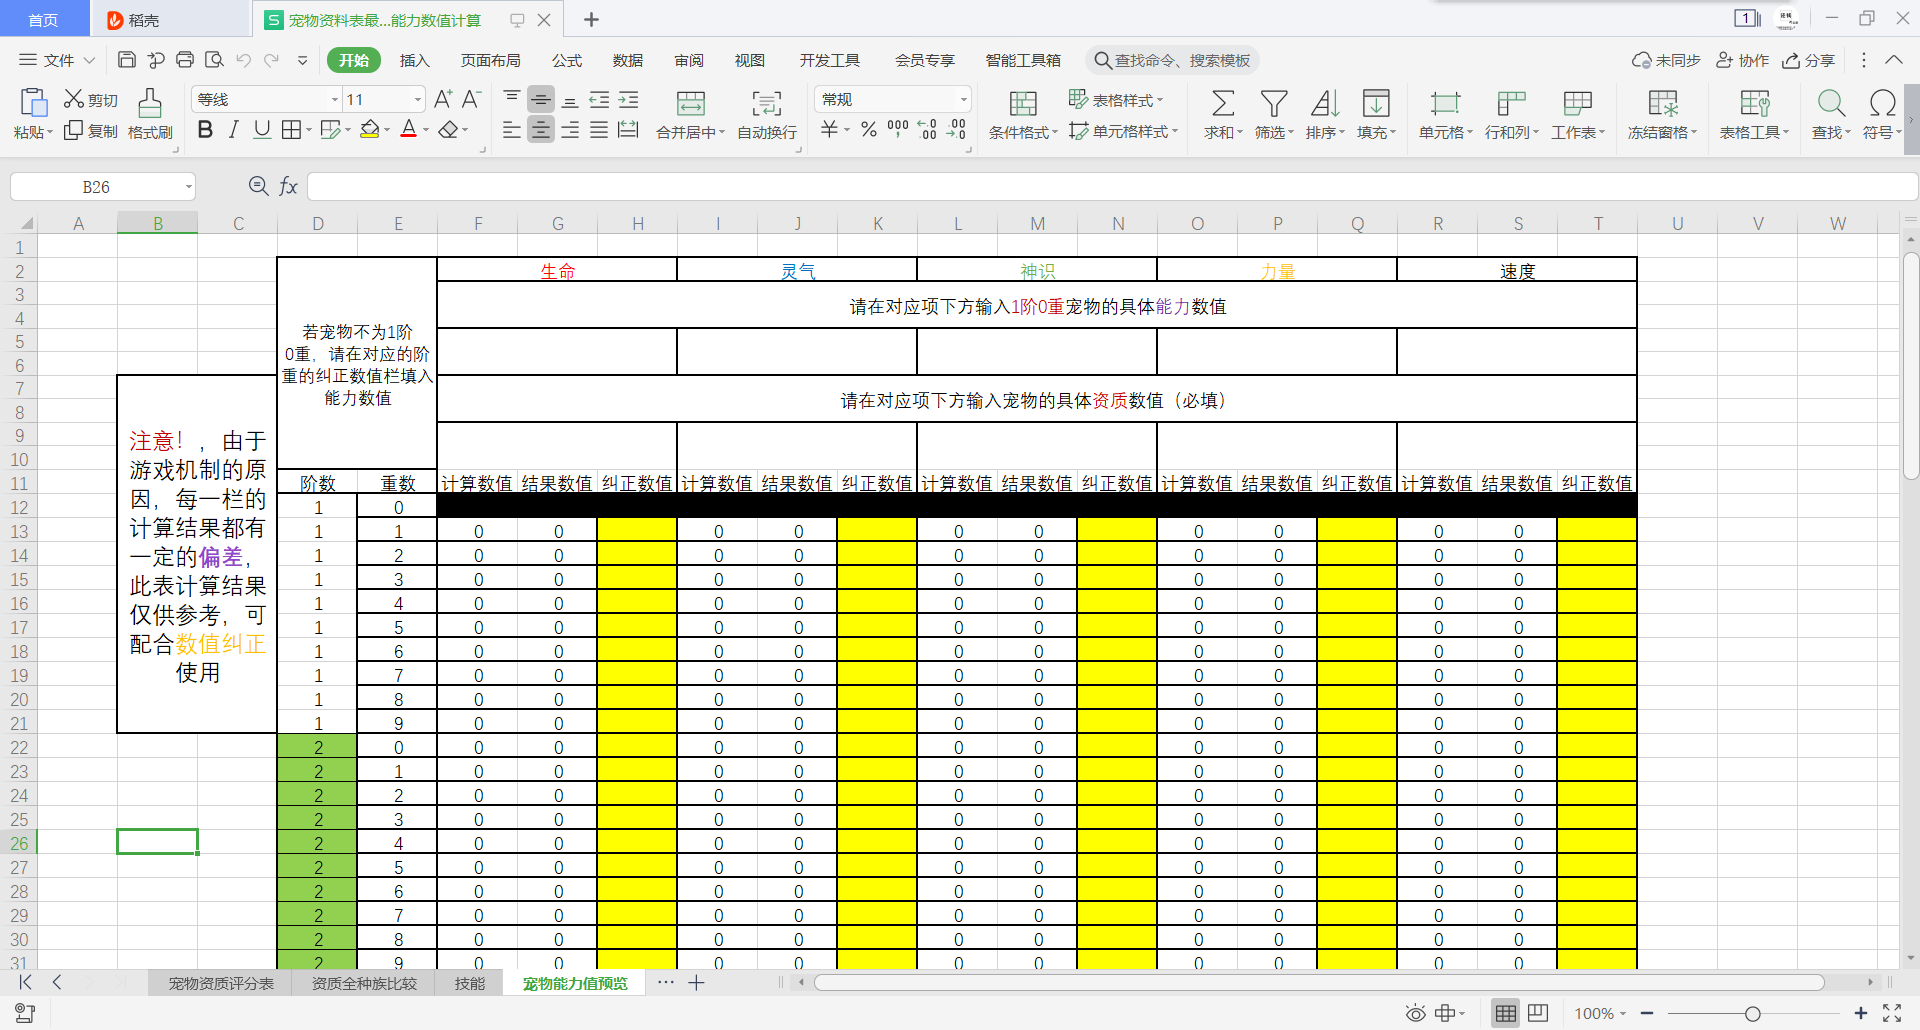The width and height of the screenshot is (1920, 1030).
Task: Click the Print icon
Action: click(x=185, y=60)
